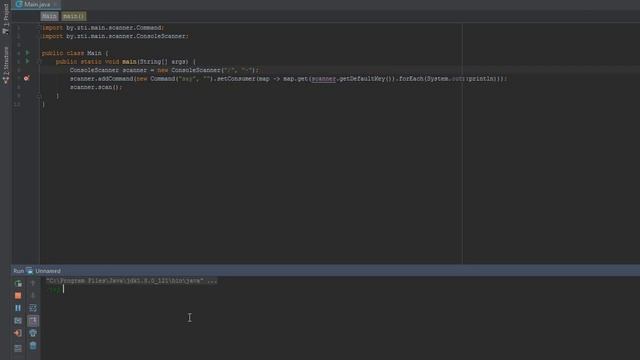Click the ConsoleScanner declaration line

coord(164,70)
